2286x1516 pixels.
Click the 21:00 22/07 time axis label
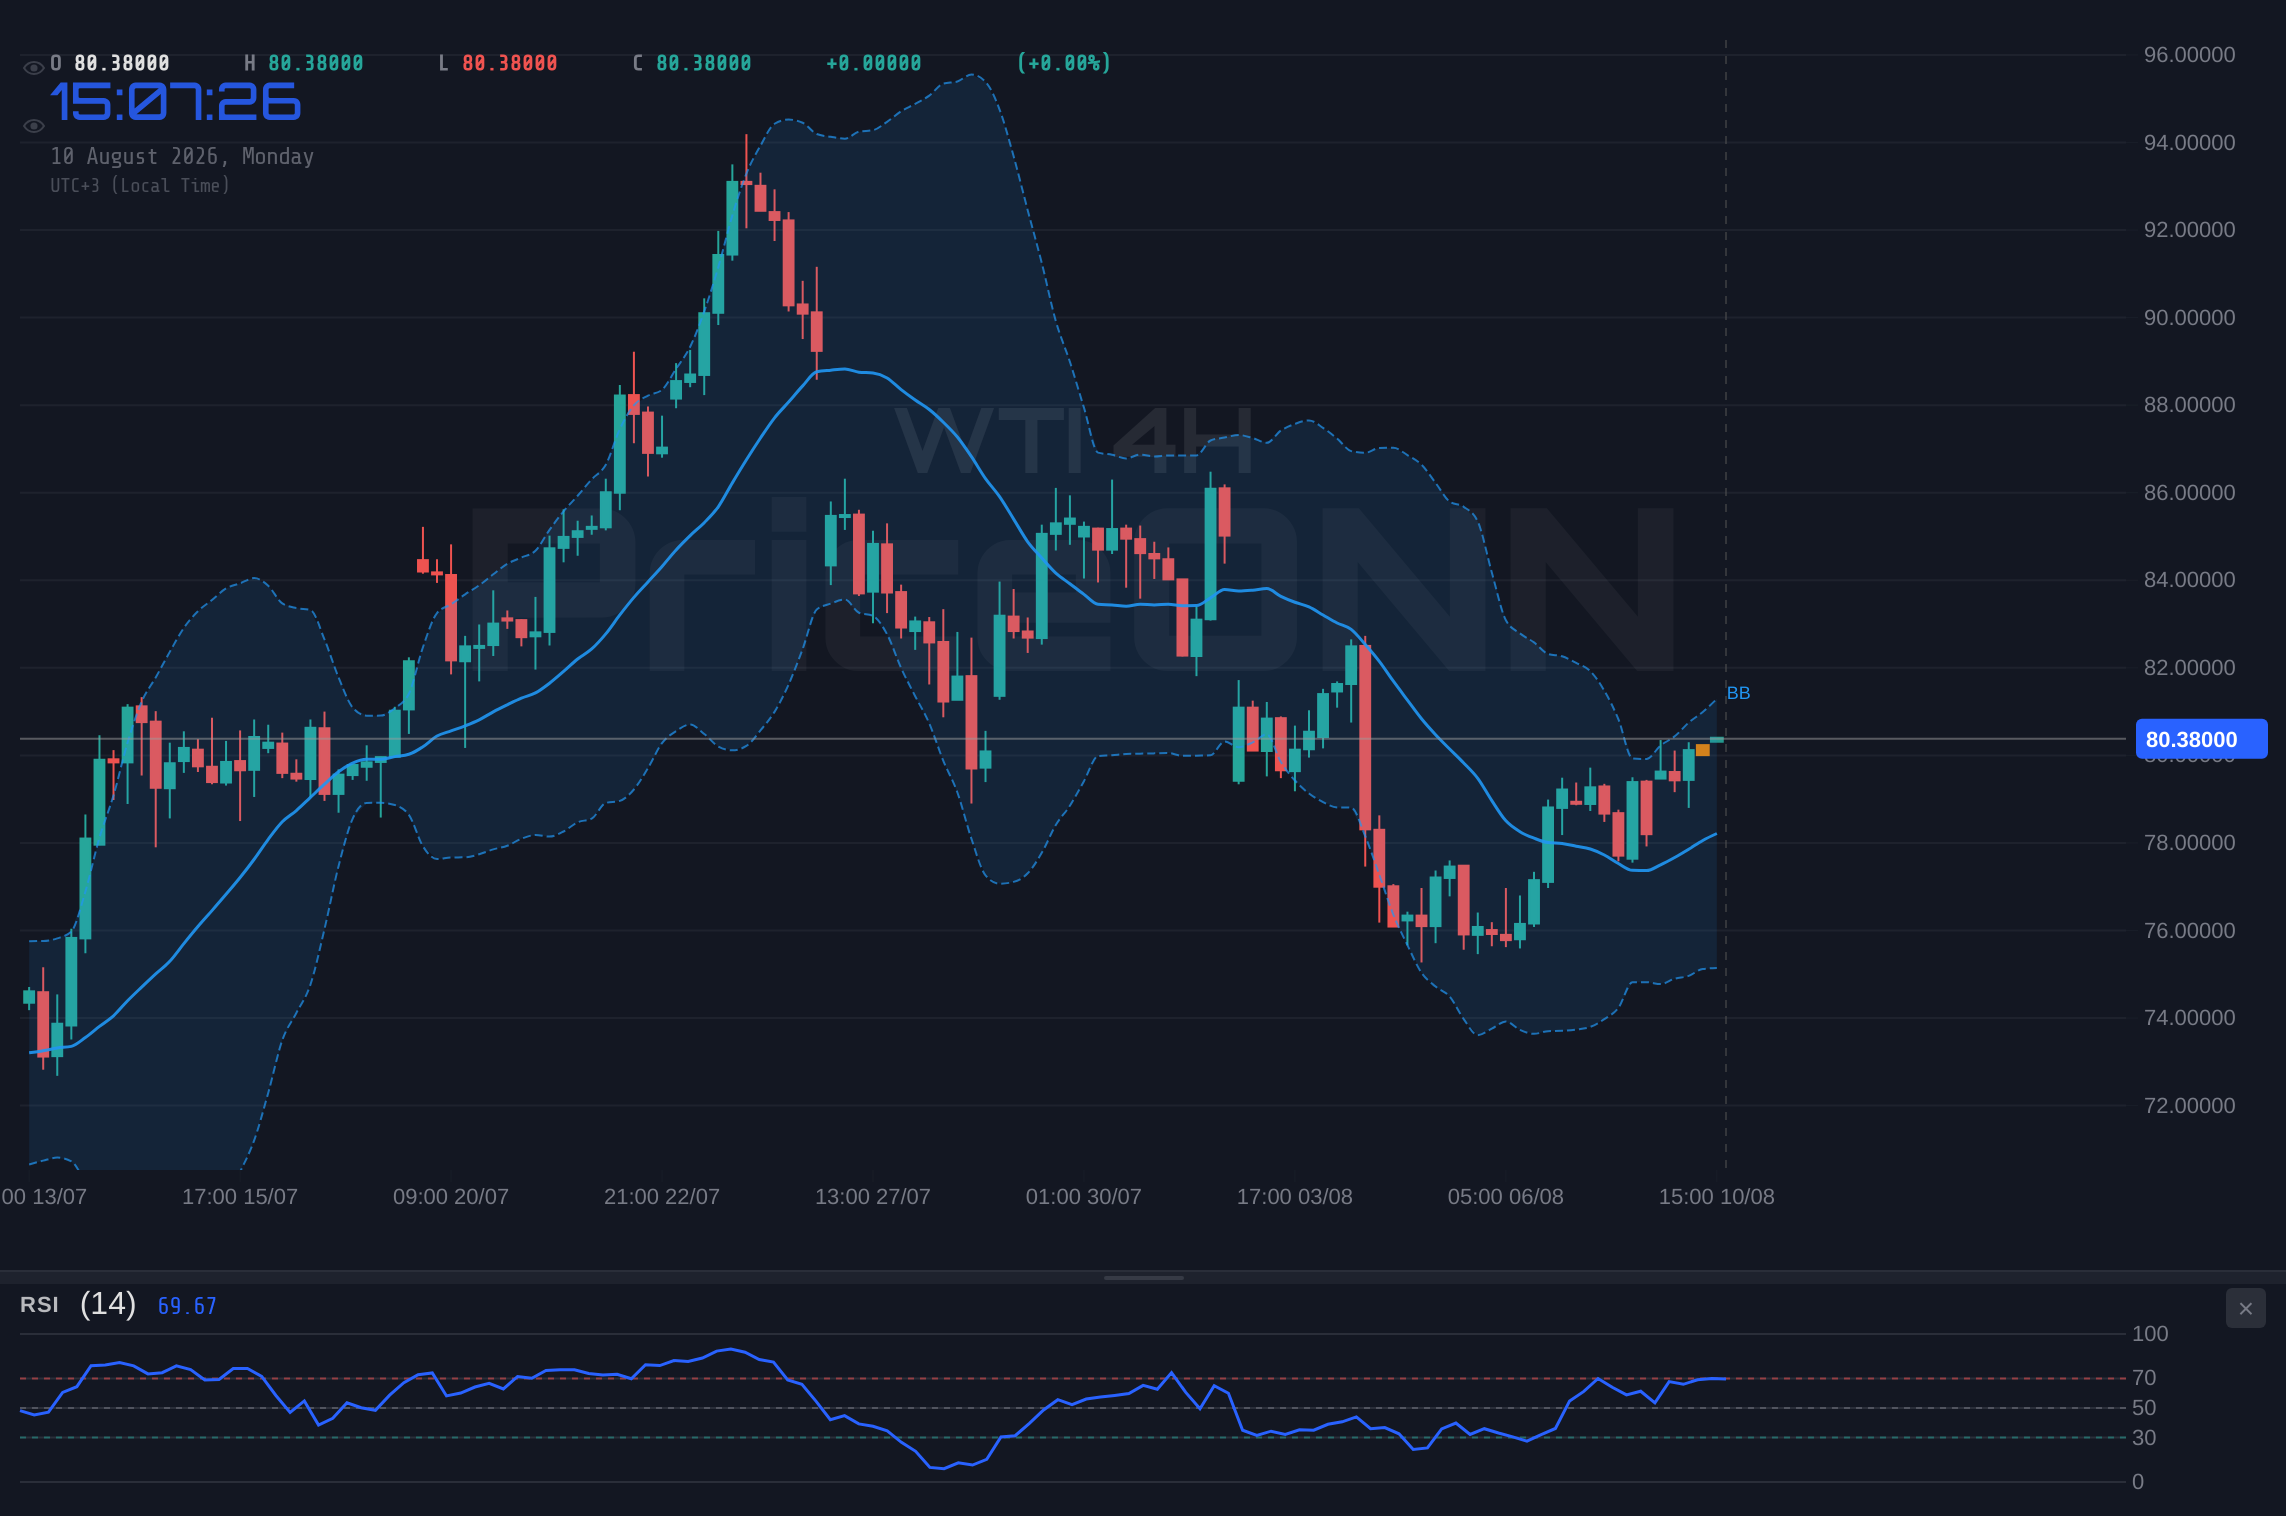point(662,1197)
